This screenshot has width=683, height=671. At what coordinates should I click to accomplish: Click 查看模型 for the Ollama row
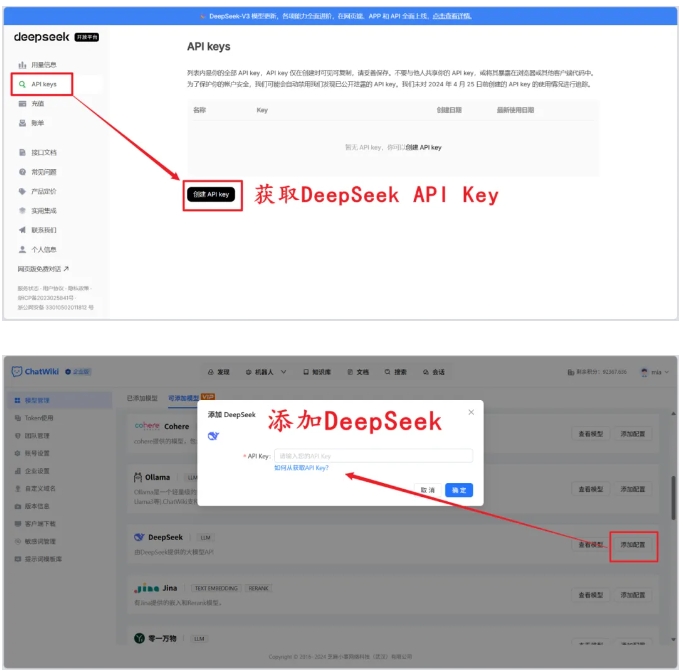[x=591, y=489]
